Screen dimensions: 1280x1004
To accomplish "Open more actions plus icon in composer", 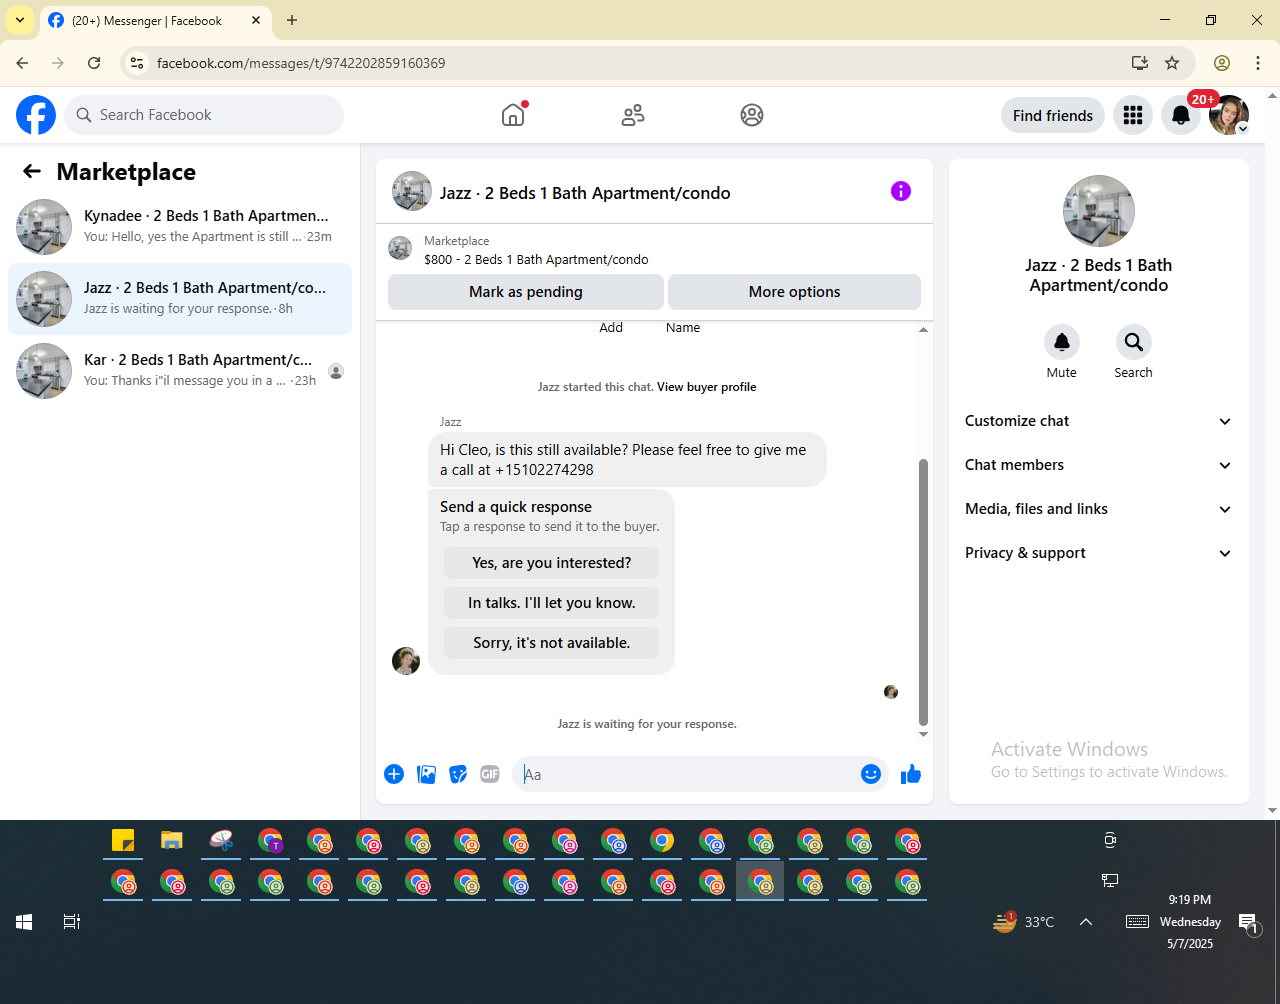I will click(x=394, y=774).
